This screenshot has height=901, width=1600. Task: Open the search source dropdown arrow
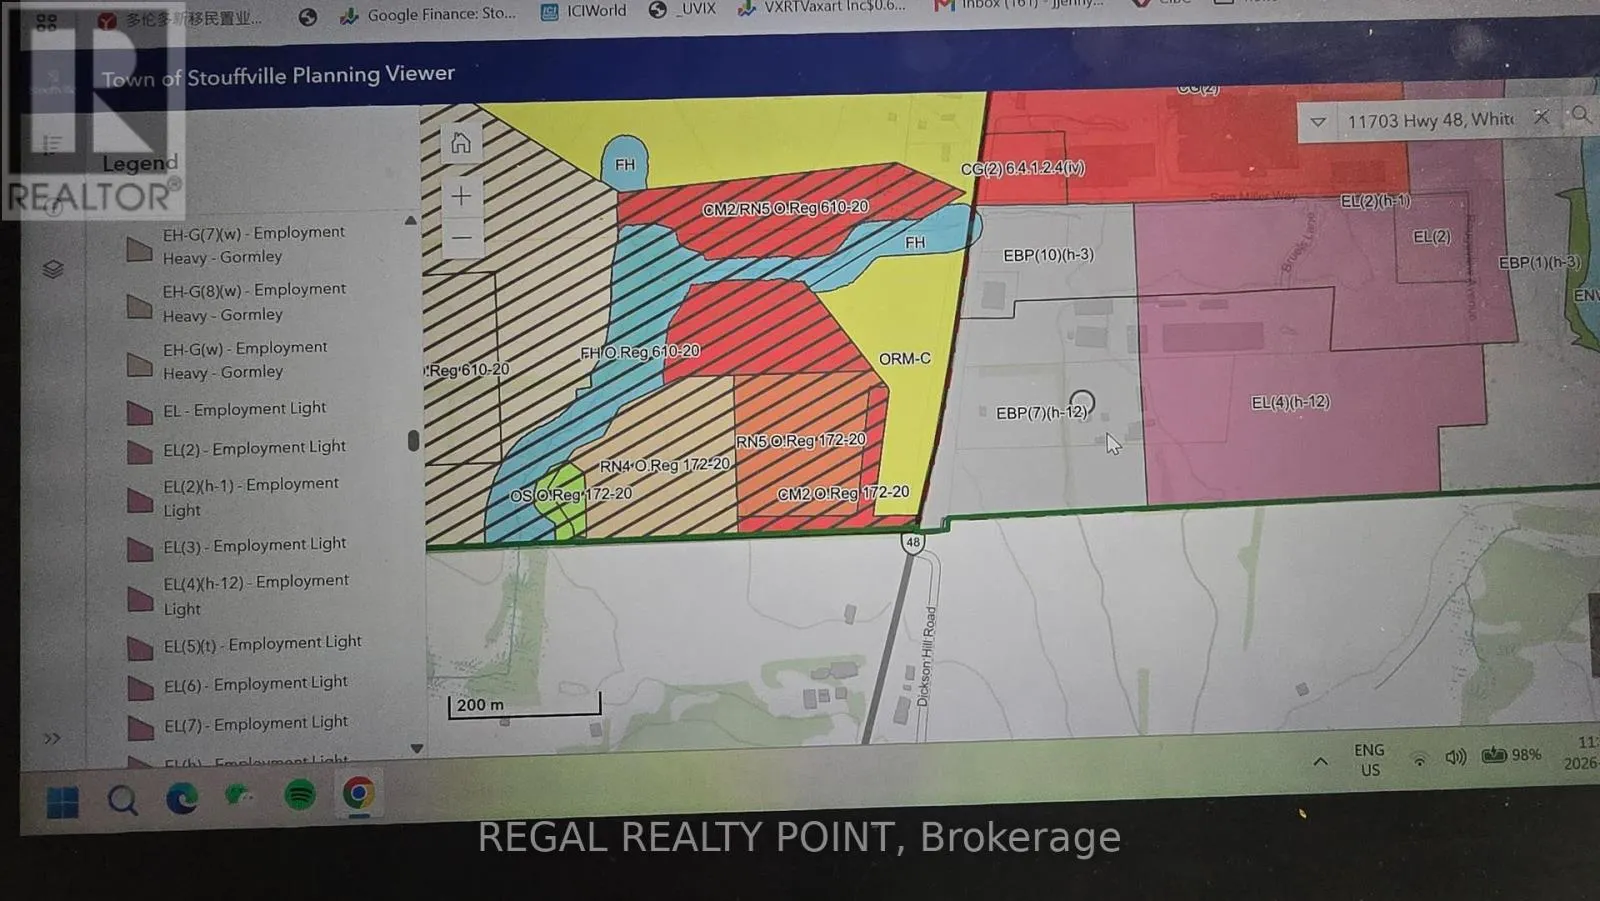[1318, 122]
